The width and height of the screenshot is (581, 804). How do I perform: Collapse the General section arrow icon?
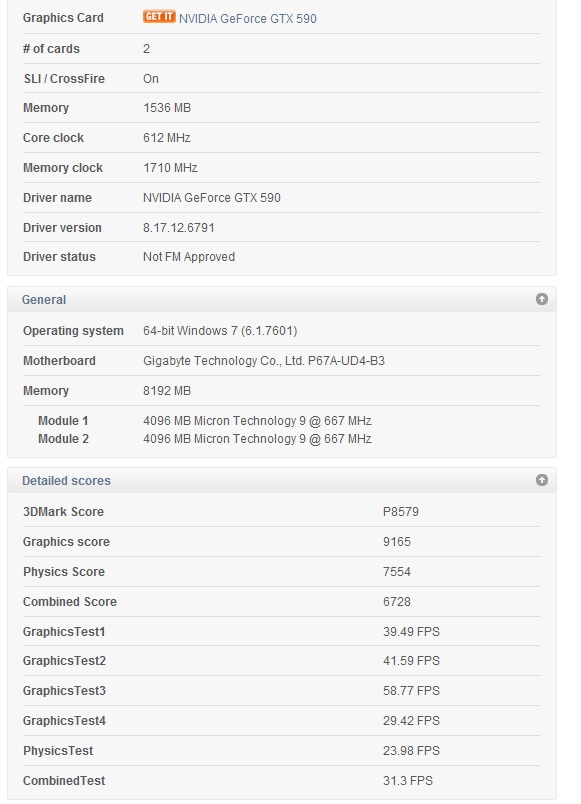pos(542,299)
